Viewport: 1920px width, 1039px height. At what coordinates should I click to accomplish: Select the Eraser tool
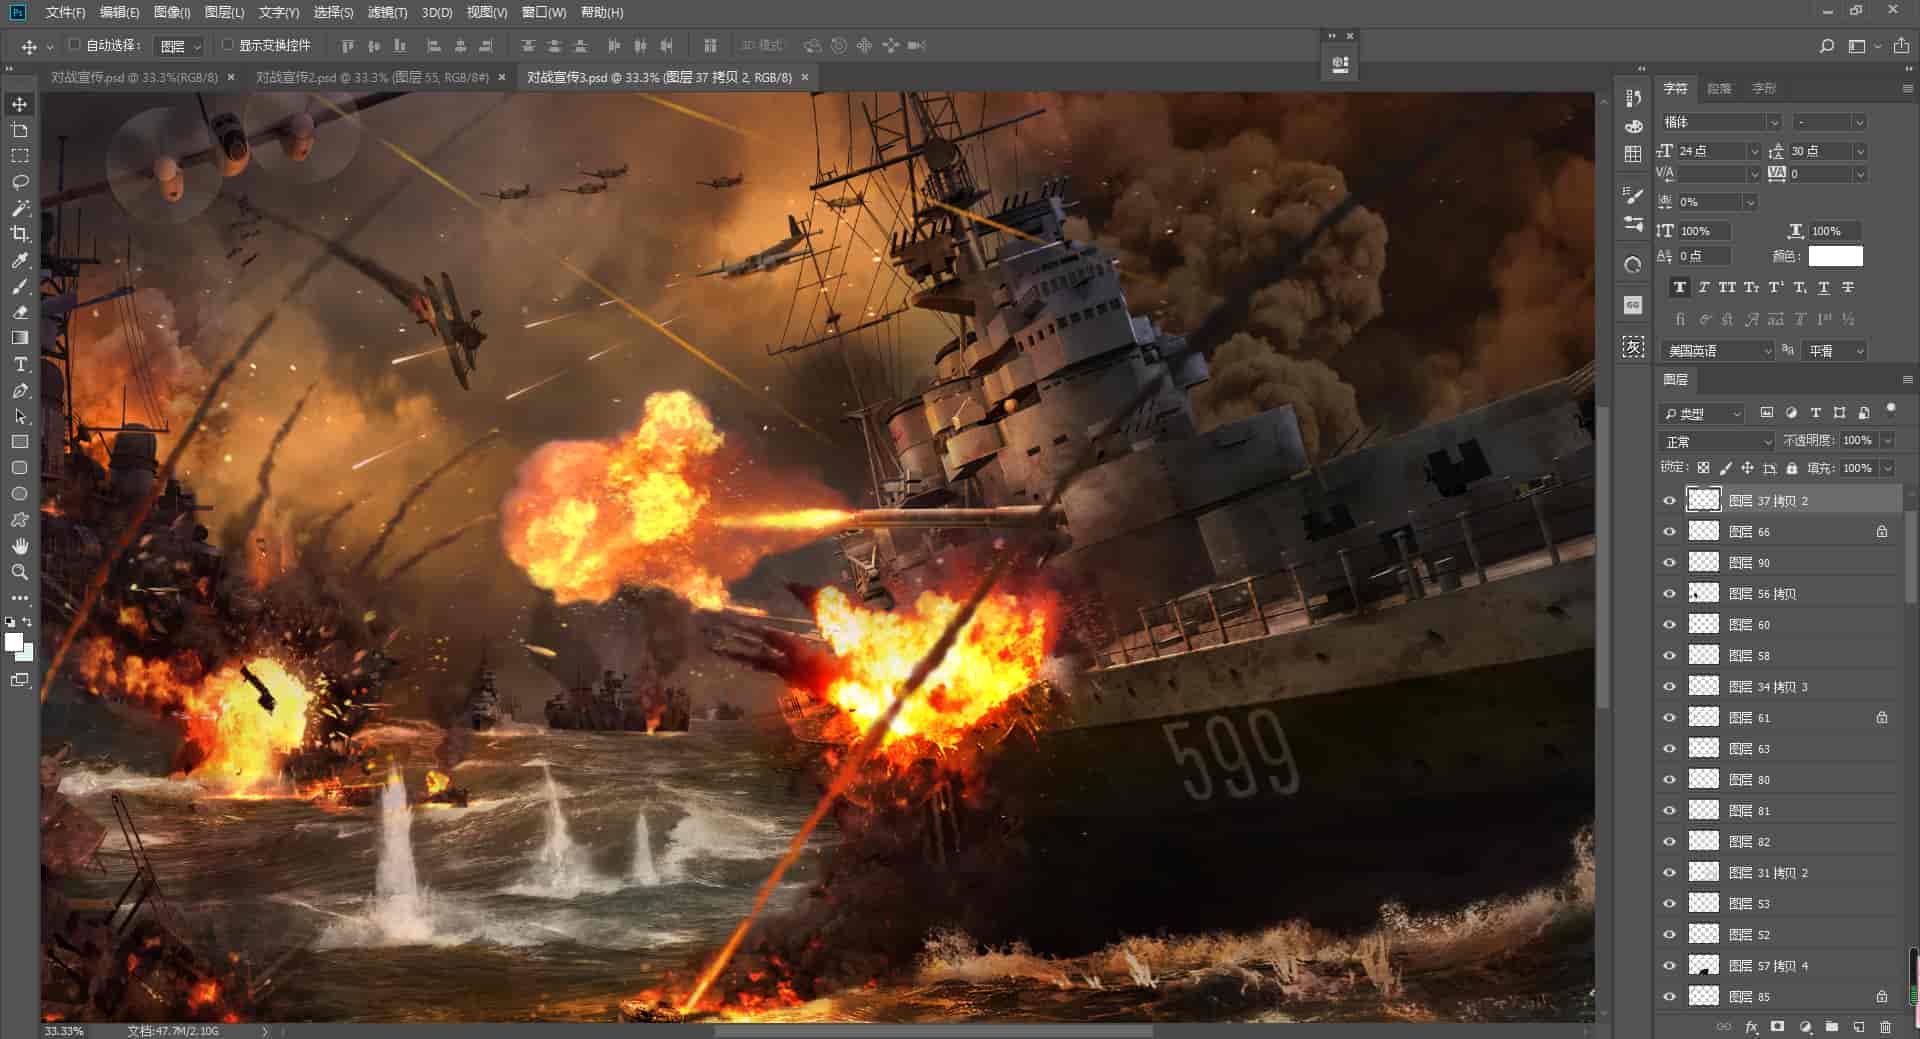click(19, 312)
